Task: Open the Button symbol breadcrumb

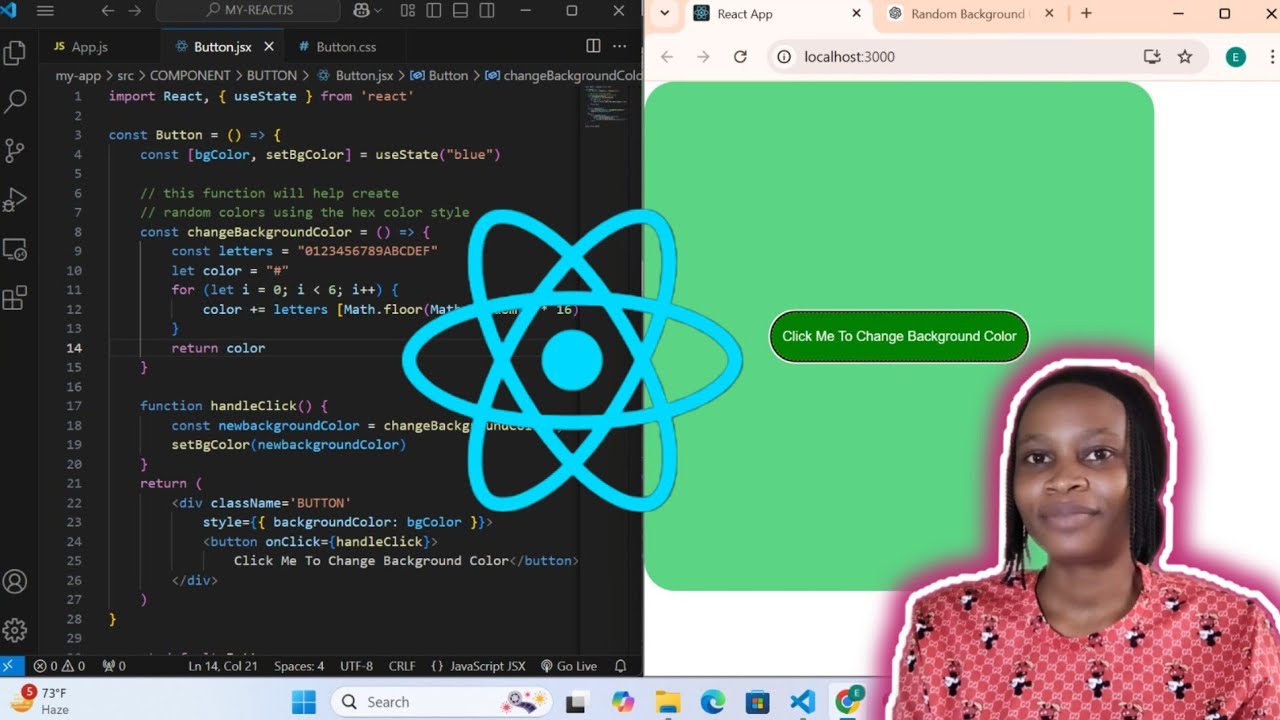Action: 439,75
